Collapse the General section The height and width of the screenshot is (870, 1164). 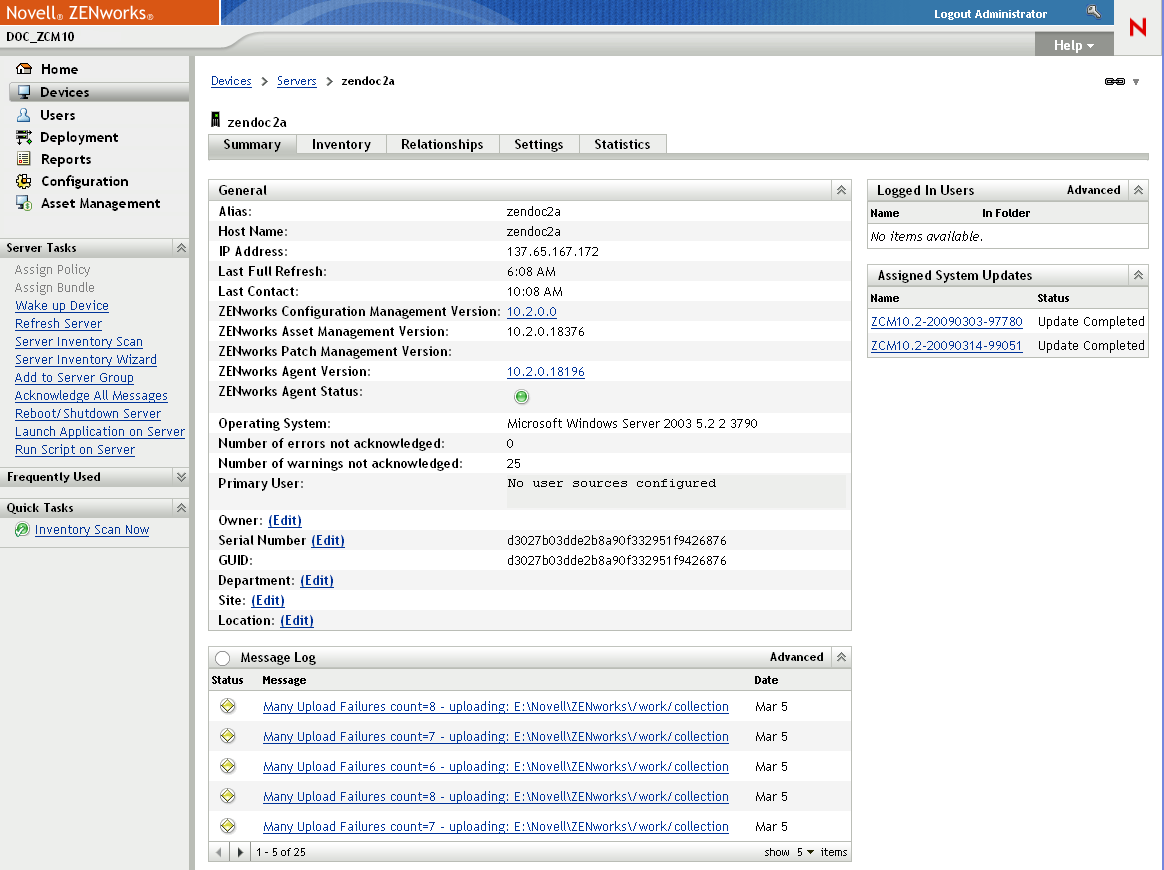[840, 189]
